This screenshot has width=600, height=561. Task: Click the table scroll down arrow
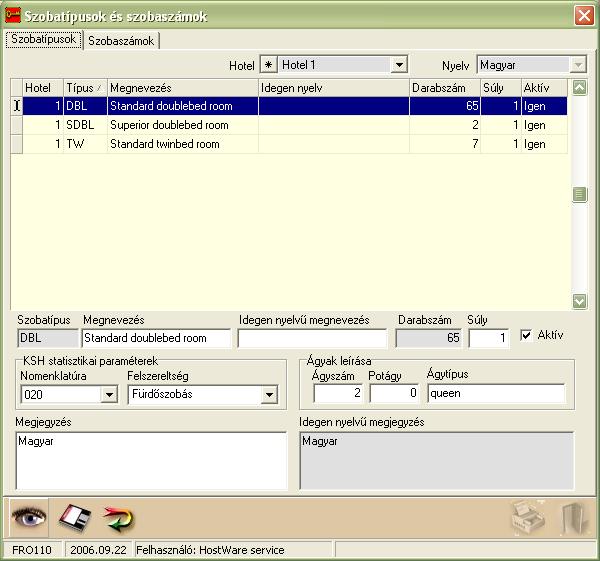[x=579, y=301]
